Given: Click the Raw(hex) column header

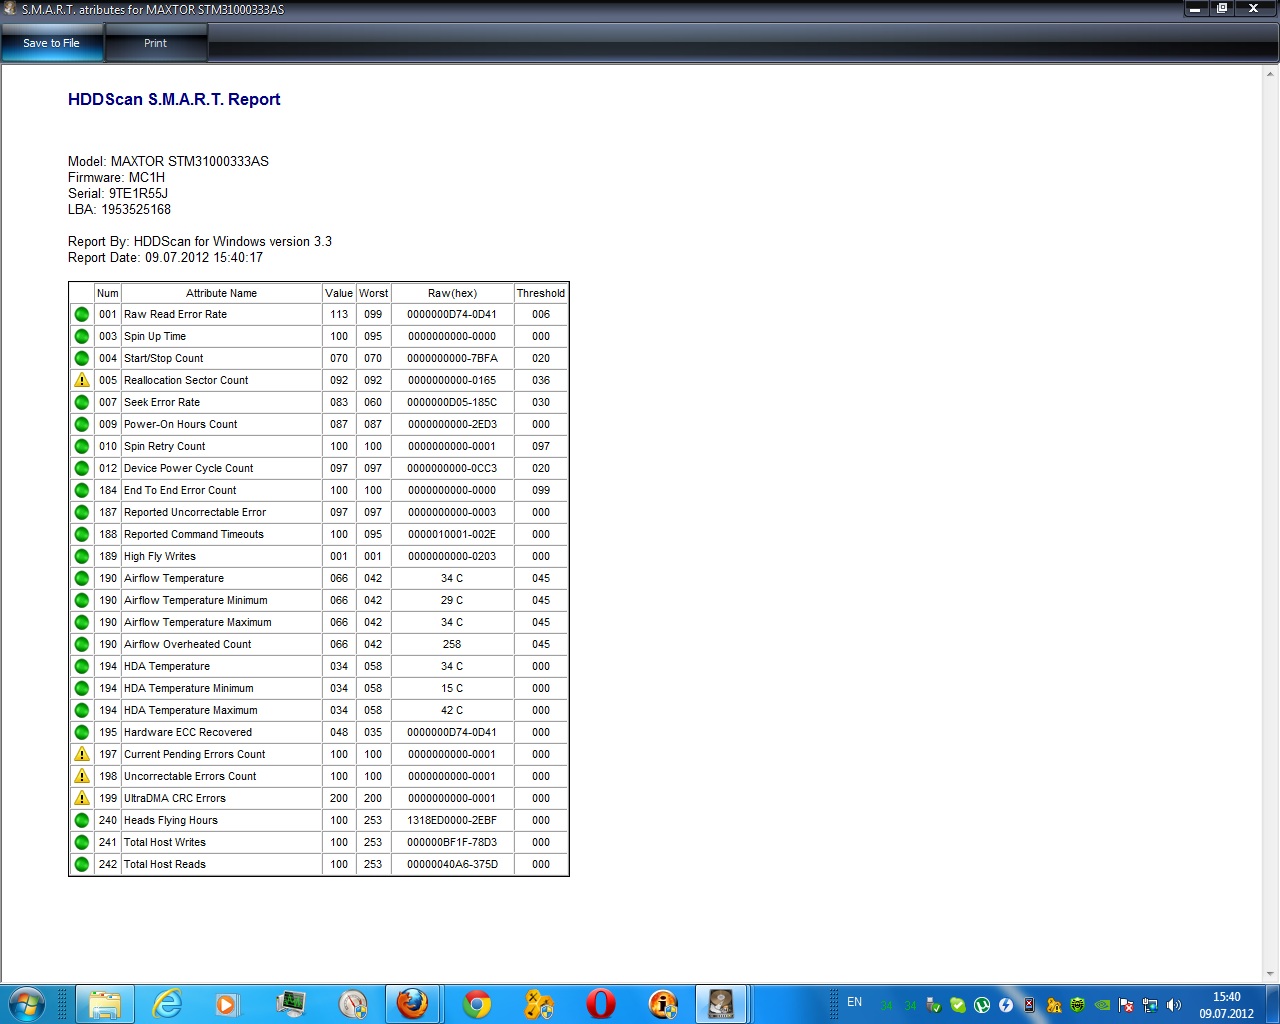Looking at the screenshot, I should click(452, 293).
